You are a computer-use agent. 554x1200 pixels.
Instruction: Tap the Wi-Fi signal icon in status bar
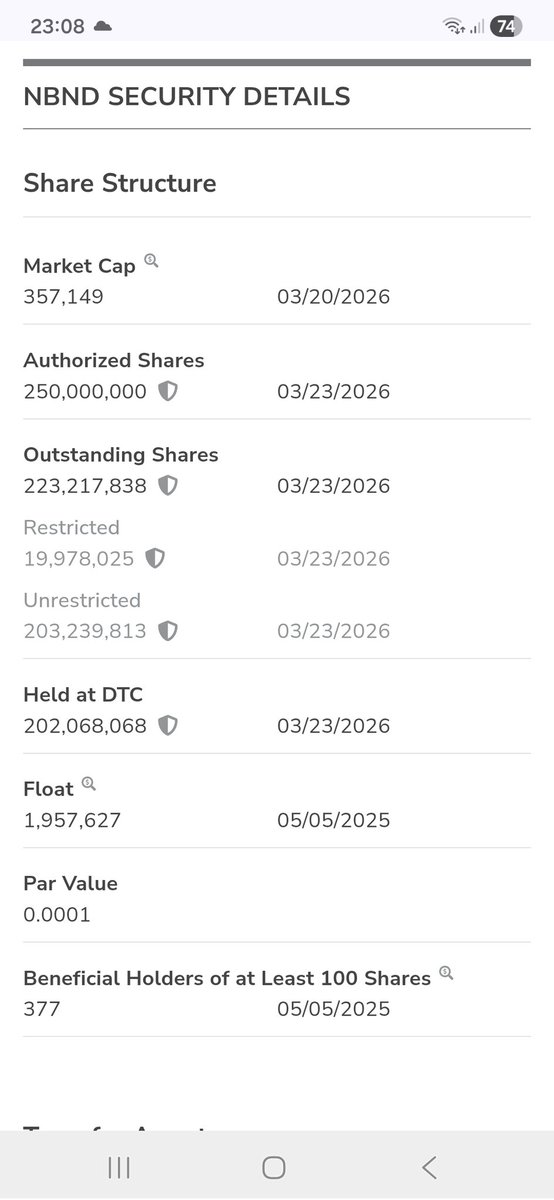[454, 27]
